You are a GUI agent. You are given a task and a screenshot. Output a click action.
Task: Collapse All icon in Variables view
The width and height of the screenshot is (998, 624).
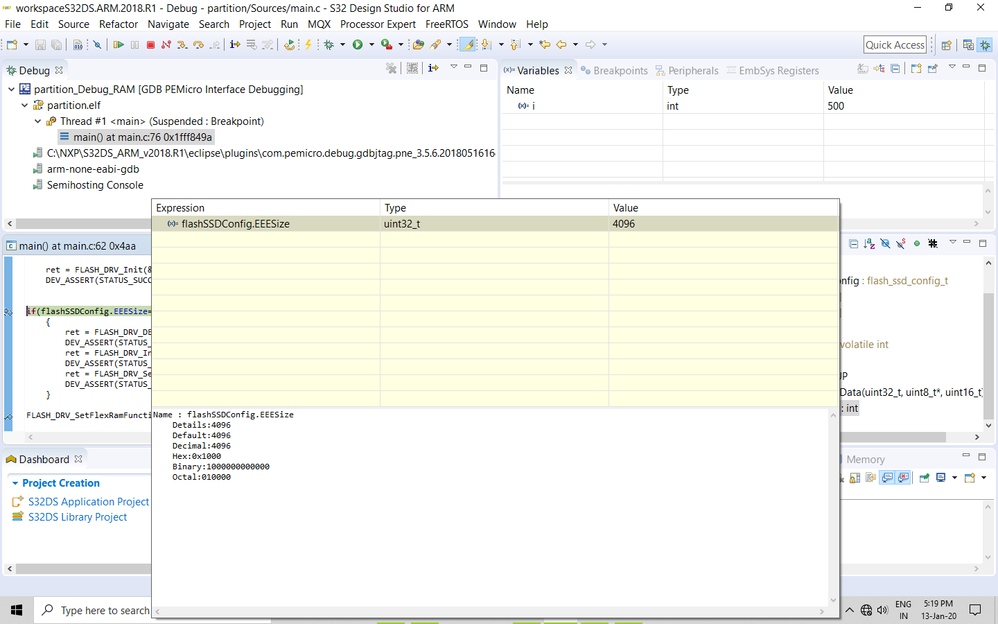pos(895,68)
